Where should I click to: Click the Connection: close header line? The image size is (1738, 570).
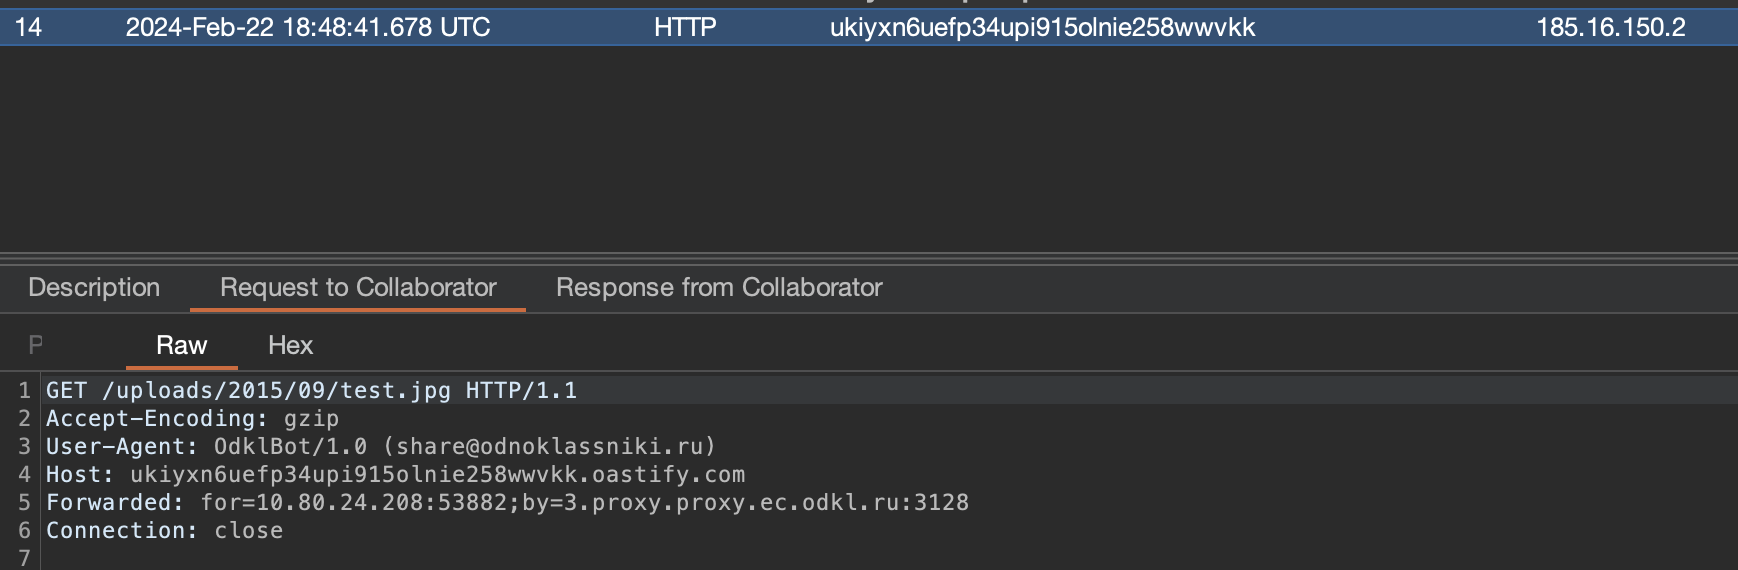[x=164, y=530]
